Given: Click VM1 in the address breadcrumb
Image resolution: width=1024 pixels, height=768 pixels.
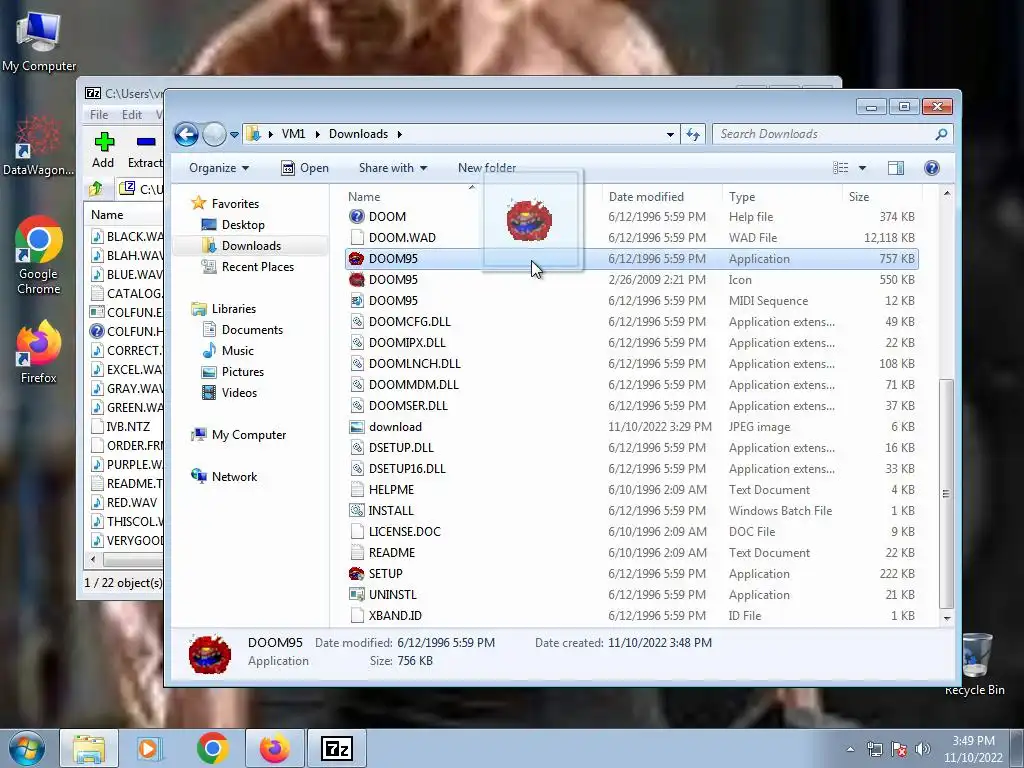Looking at the screenshot, I should pos(293,134).
